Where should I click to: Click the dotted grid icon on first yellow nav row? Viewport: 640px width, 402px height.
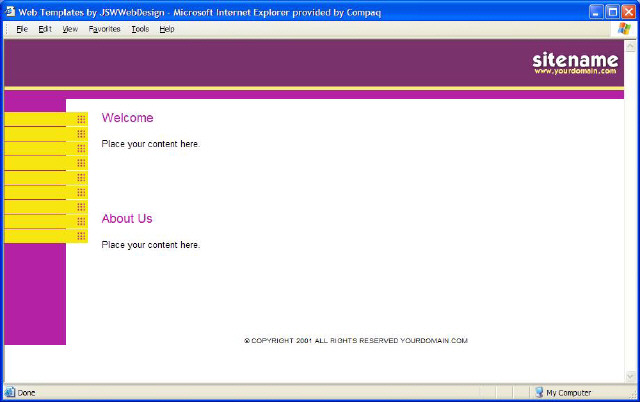pos(81,119)
